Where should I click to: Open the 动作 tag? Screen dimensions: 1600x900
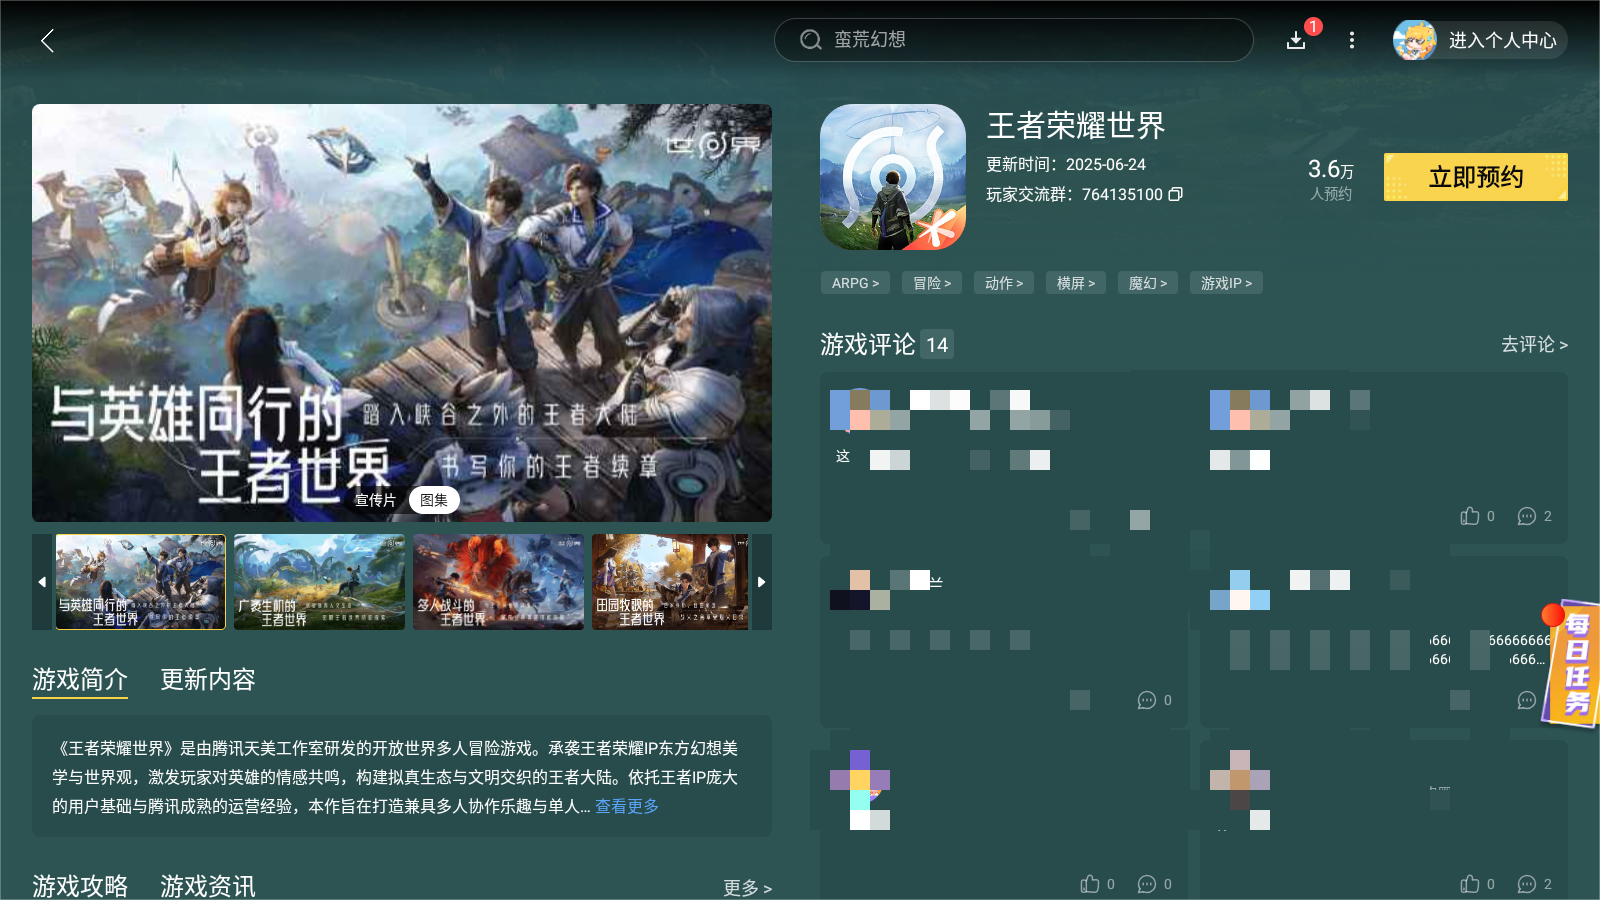point(1004,283)
